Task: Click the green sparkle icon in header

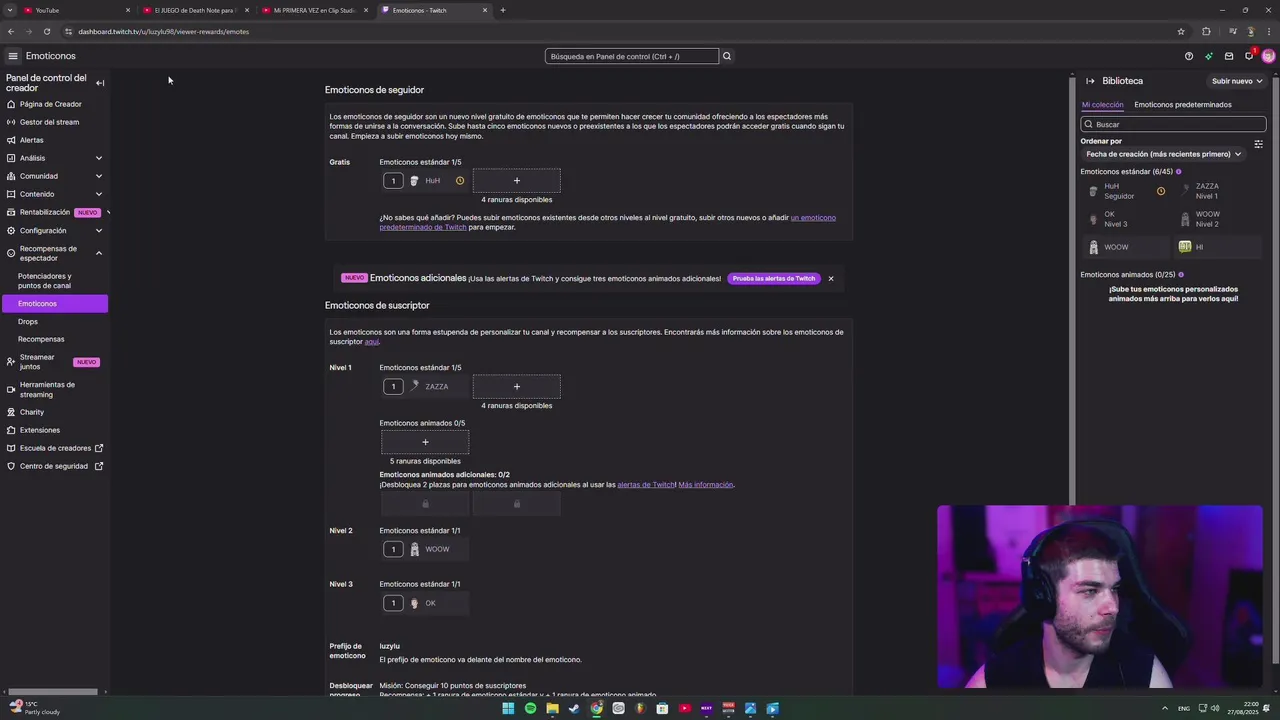Action: 1209,56
